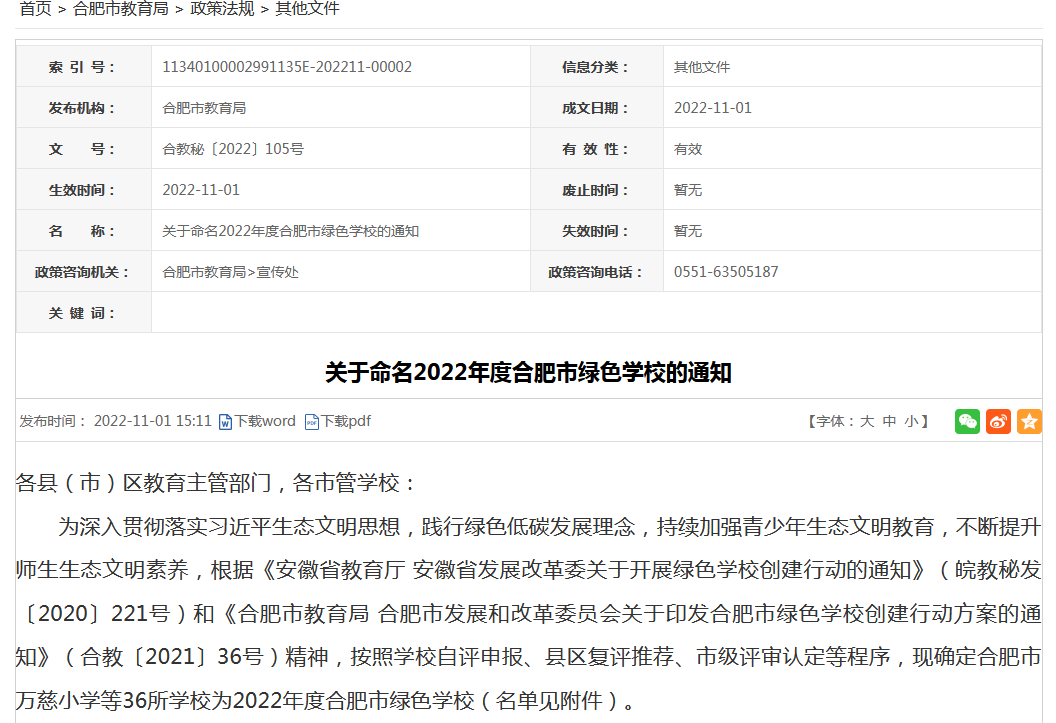The height and width of the screenshot is (723, 1056).
Task: Select document number 合教秘〔2022〕105号
Action: [x=233, y=149]
